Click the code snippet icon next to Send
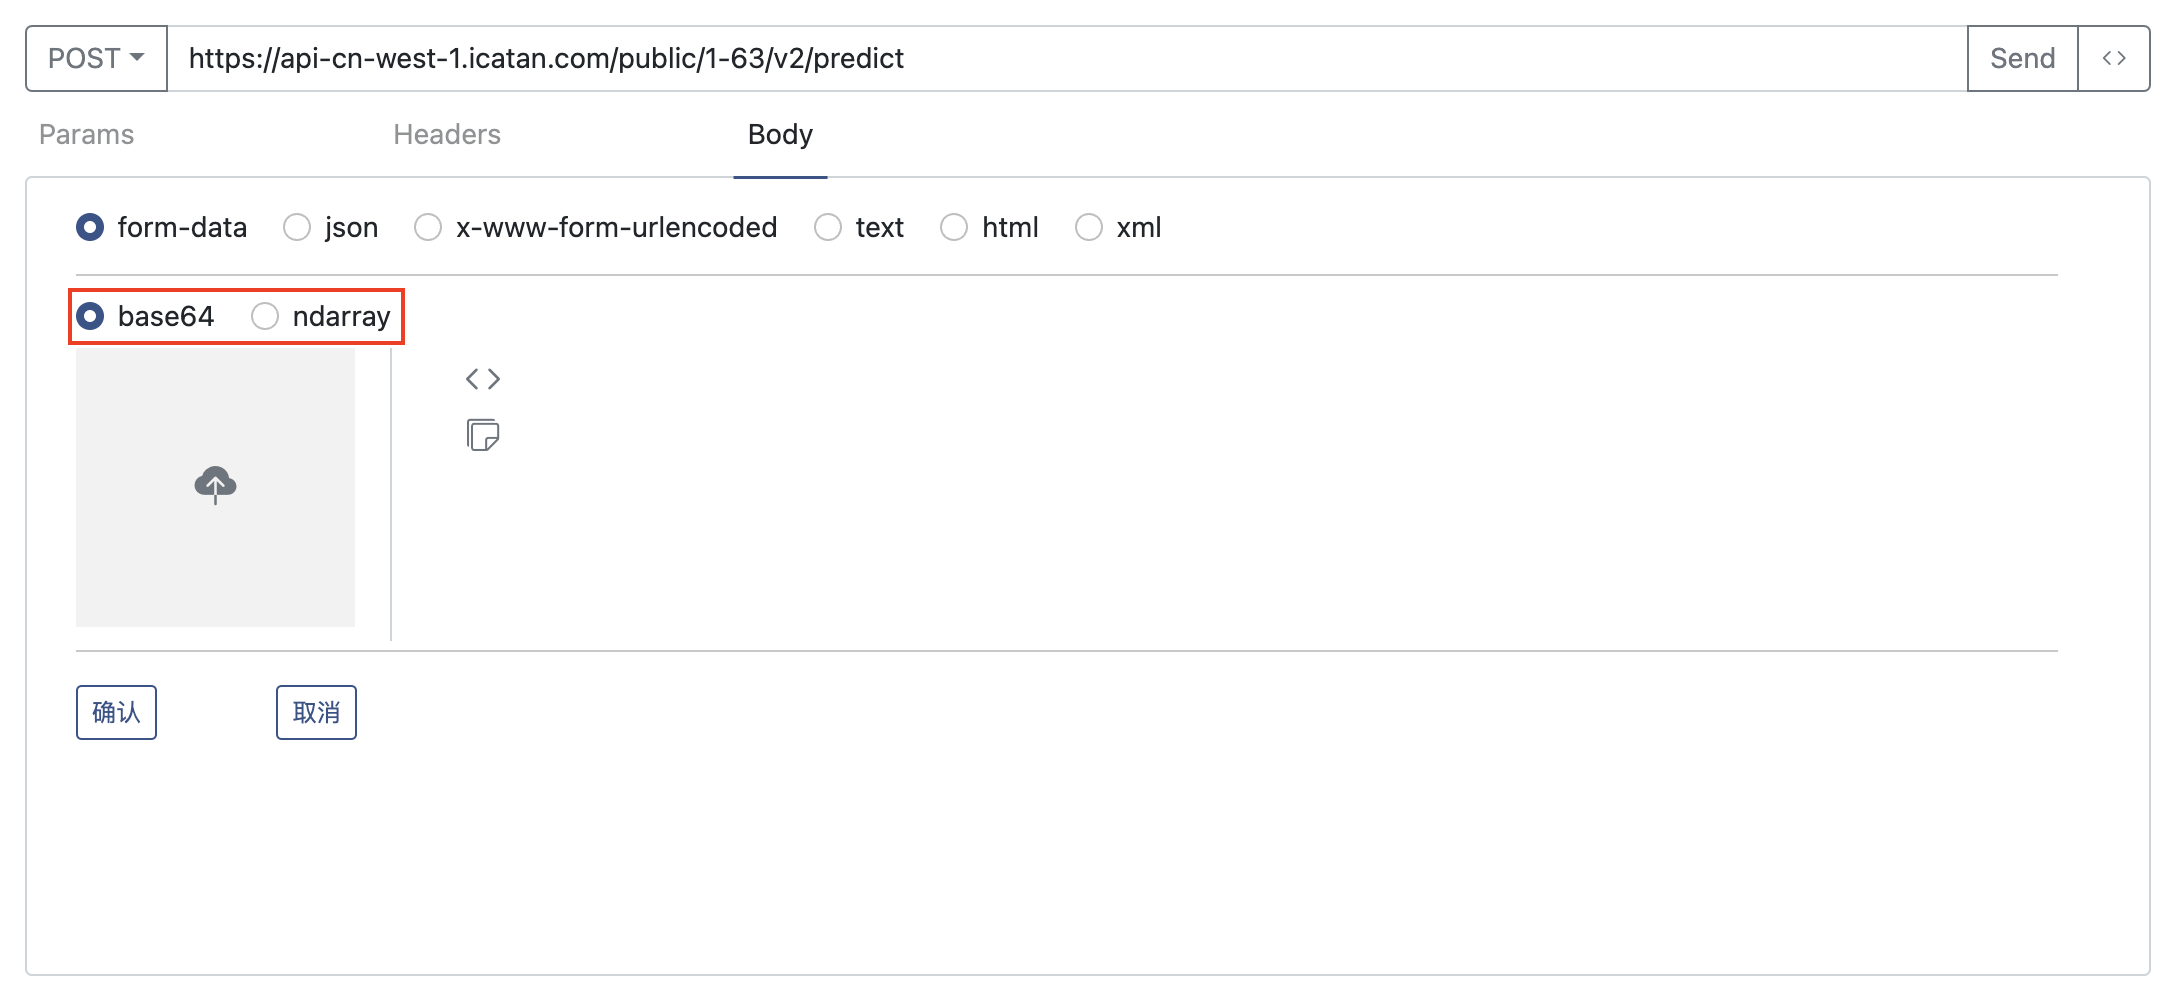 pyautogui.click(x=2113, y=59)
